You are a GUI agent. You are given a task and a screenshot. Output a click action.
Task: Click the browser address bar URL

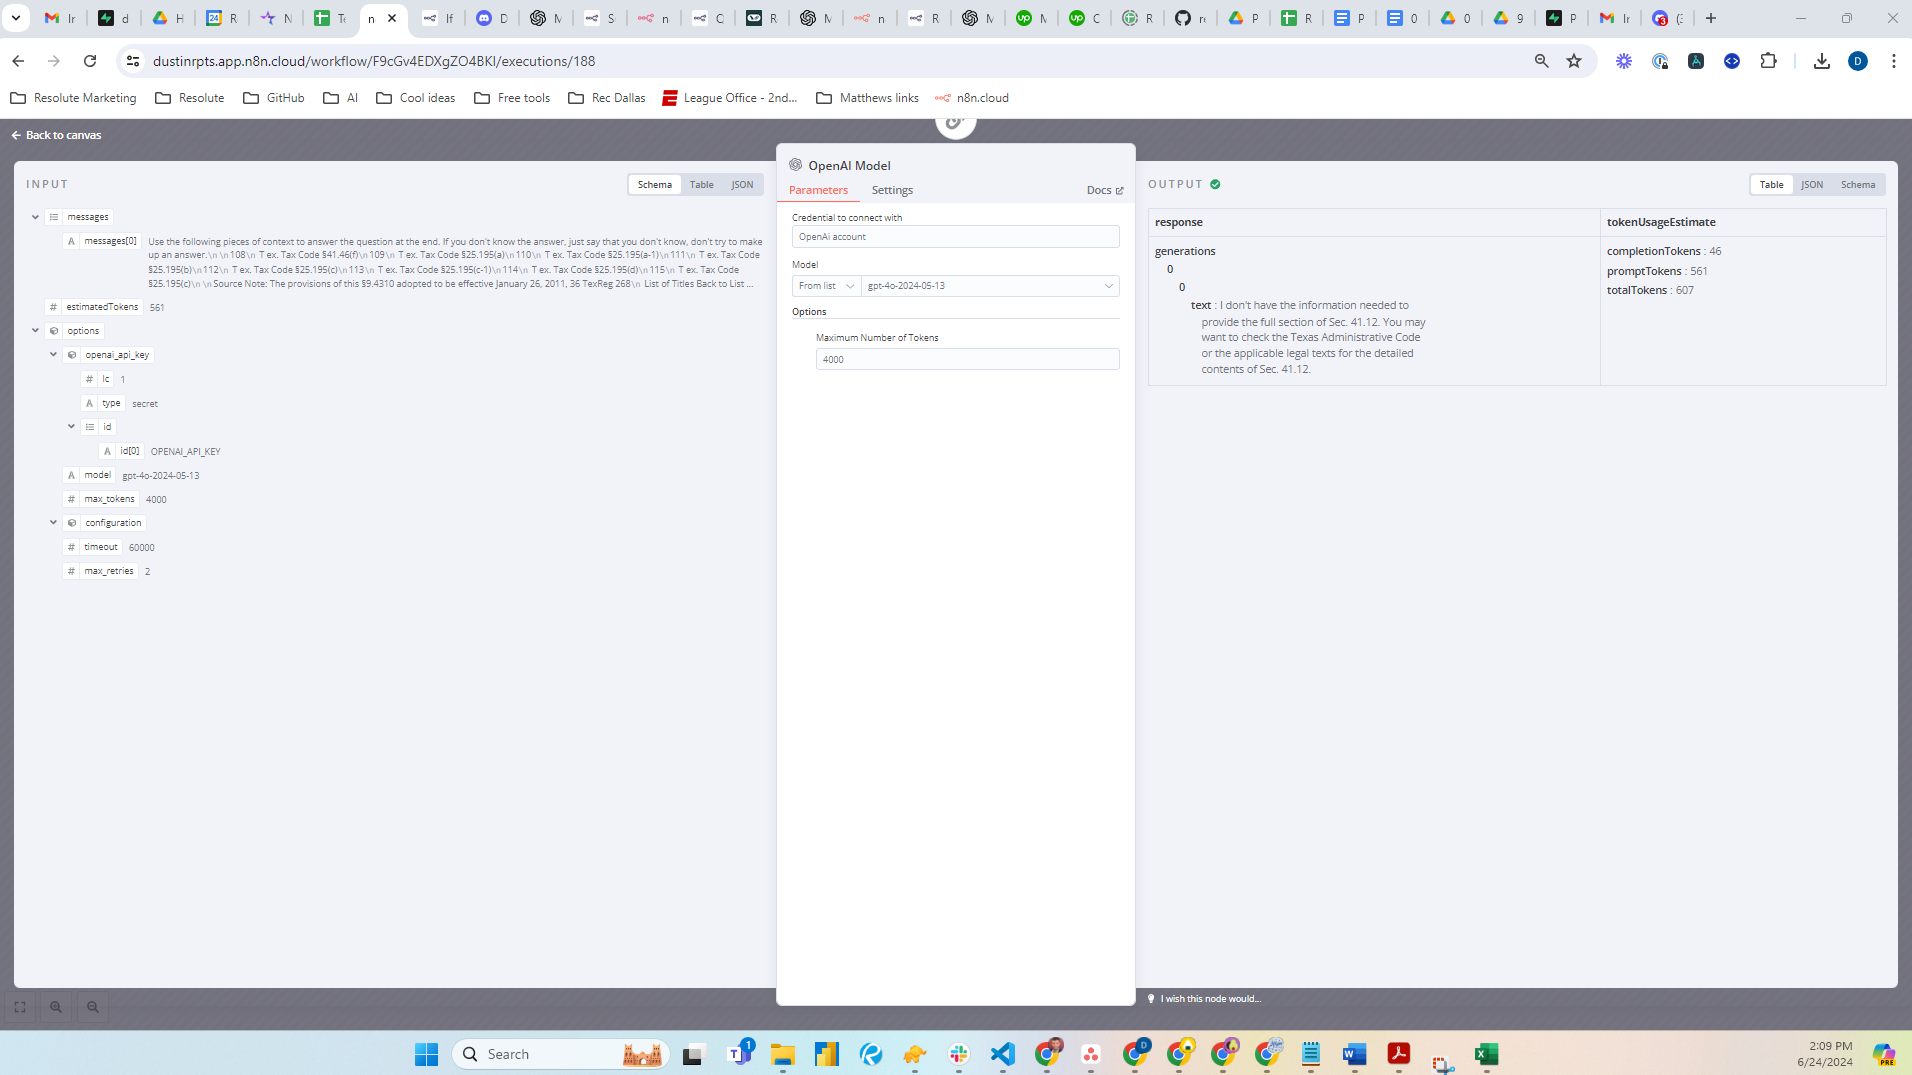point(374,61)
